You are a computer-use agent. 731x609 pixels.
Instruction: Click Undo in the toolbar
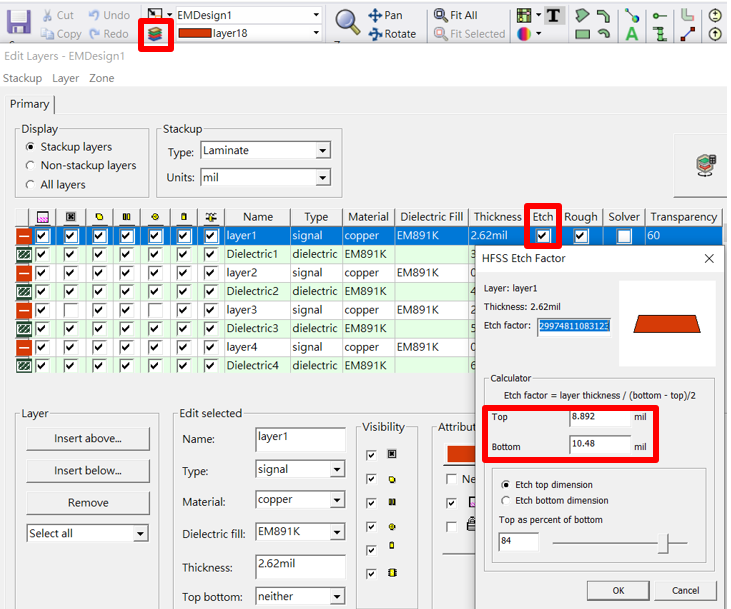(x=109, y=15)
